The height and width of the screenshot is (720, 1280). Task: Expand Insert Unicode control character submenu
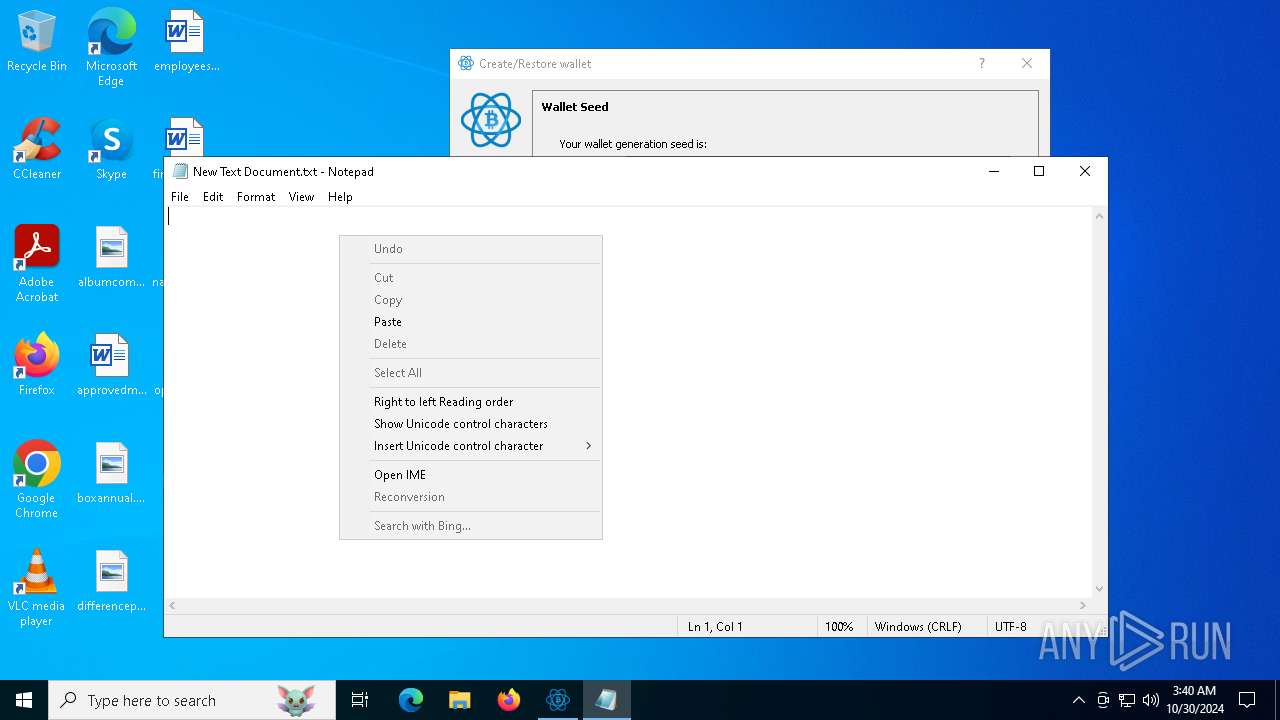[471, 446]
